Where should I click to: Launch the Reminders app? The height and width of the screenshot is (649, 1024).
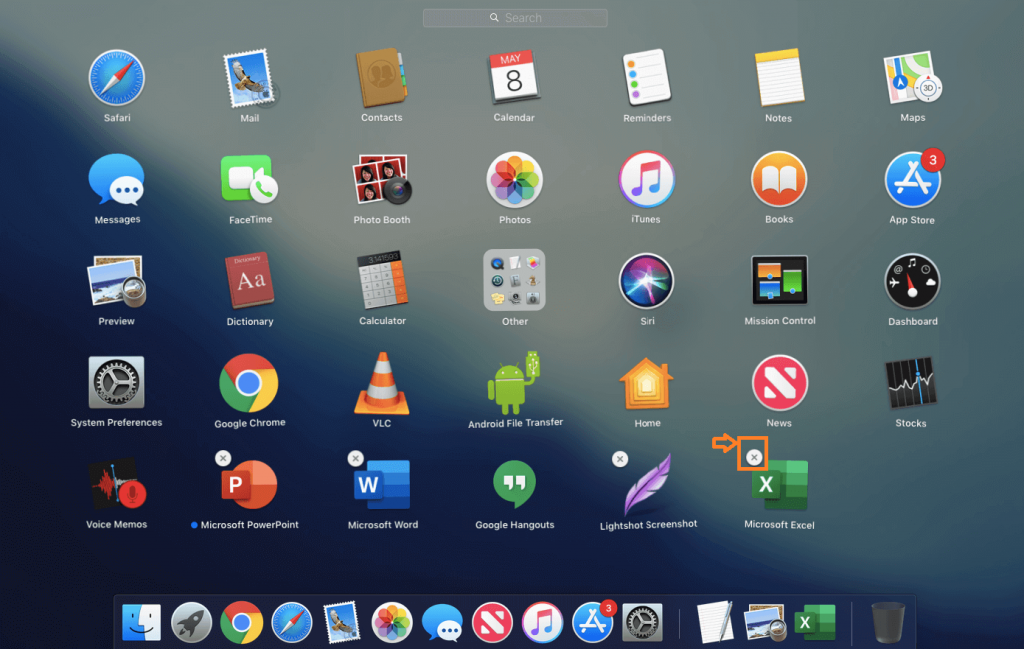[647, 78]
